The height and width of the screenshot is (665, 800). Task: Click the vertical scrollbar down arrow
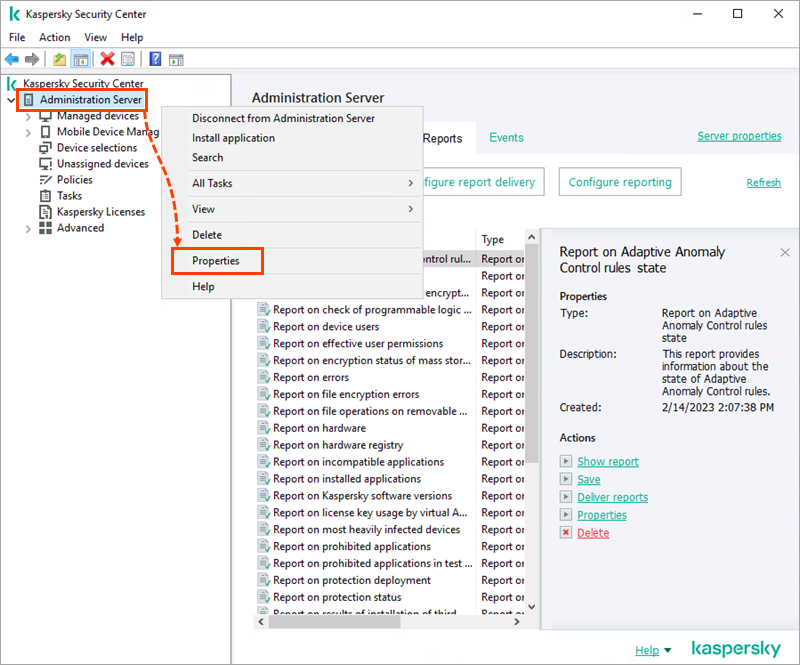click(532, 605)
